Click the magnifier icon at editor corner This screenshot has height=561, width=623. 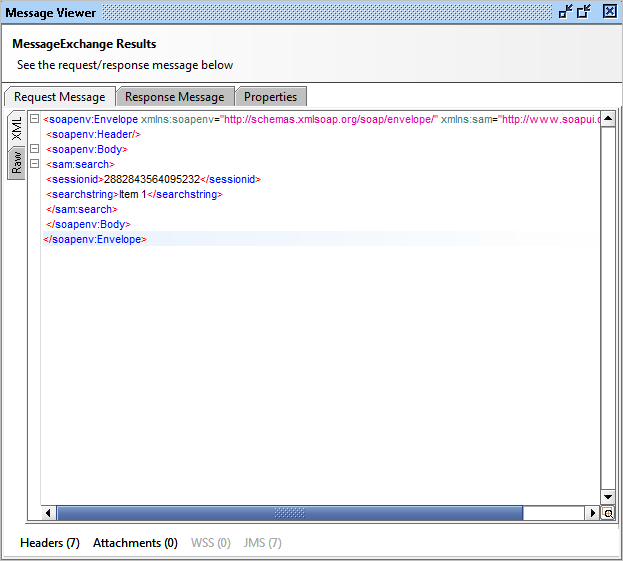tap(608, 513)
